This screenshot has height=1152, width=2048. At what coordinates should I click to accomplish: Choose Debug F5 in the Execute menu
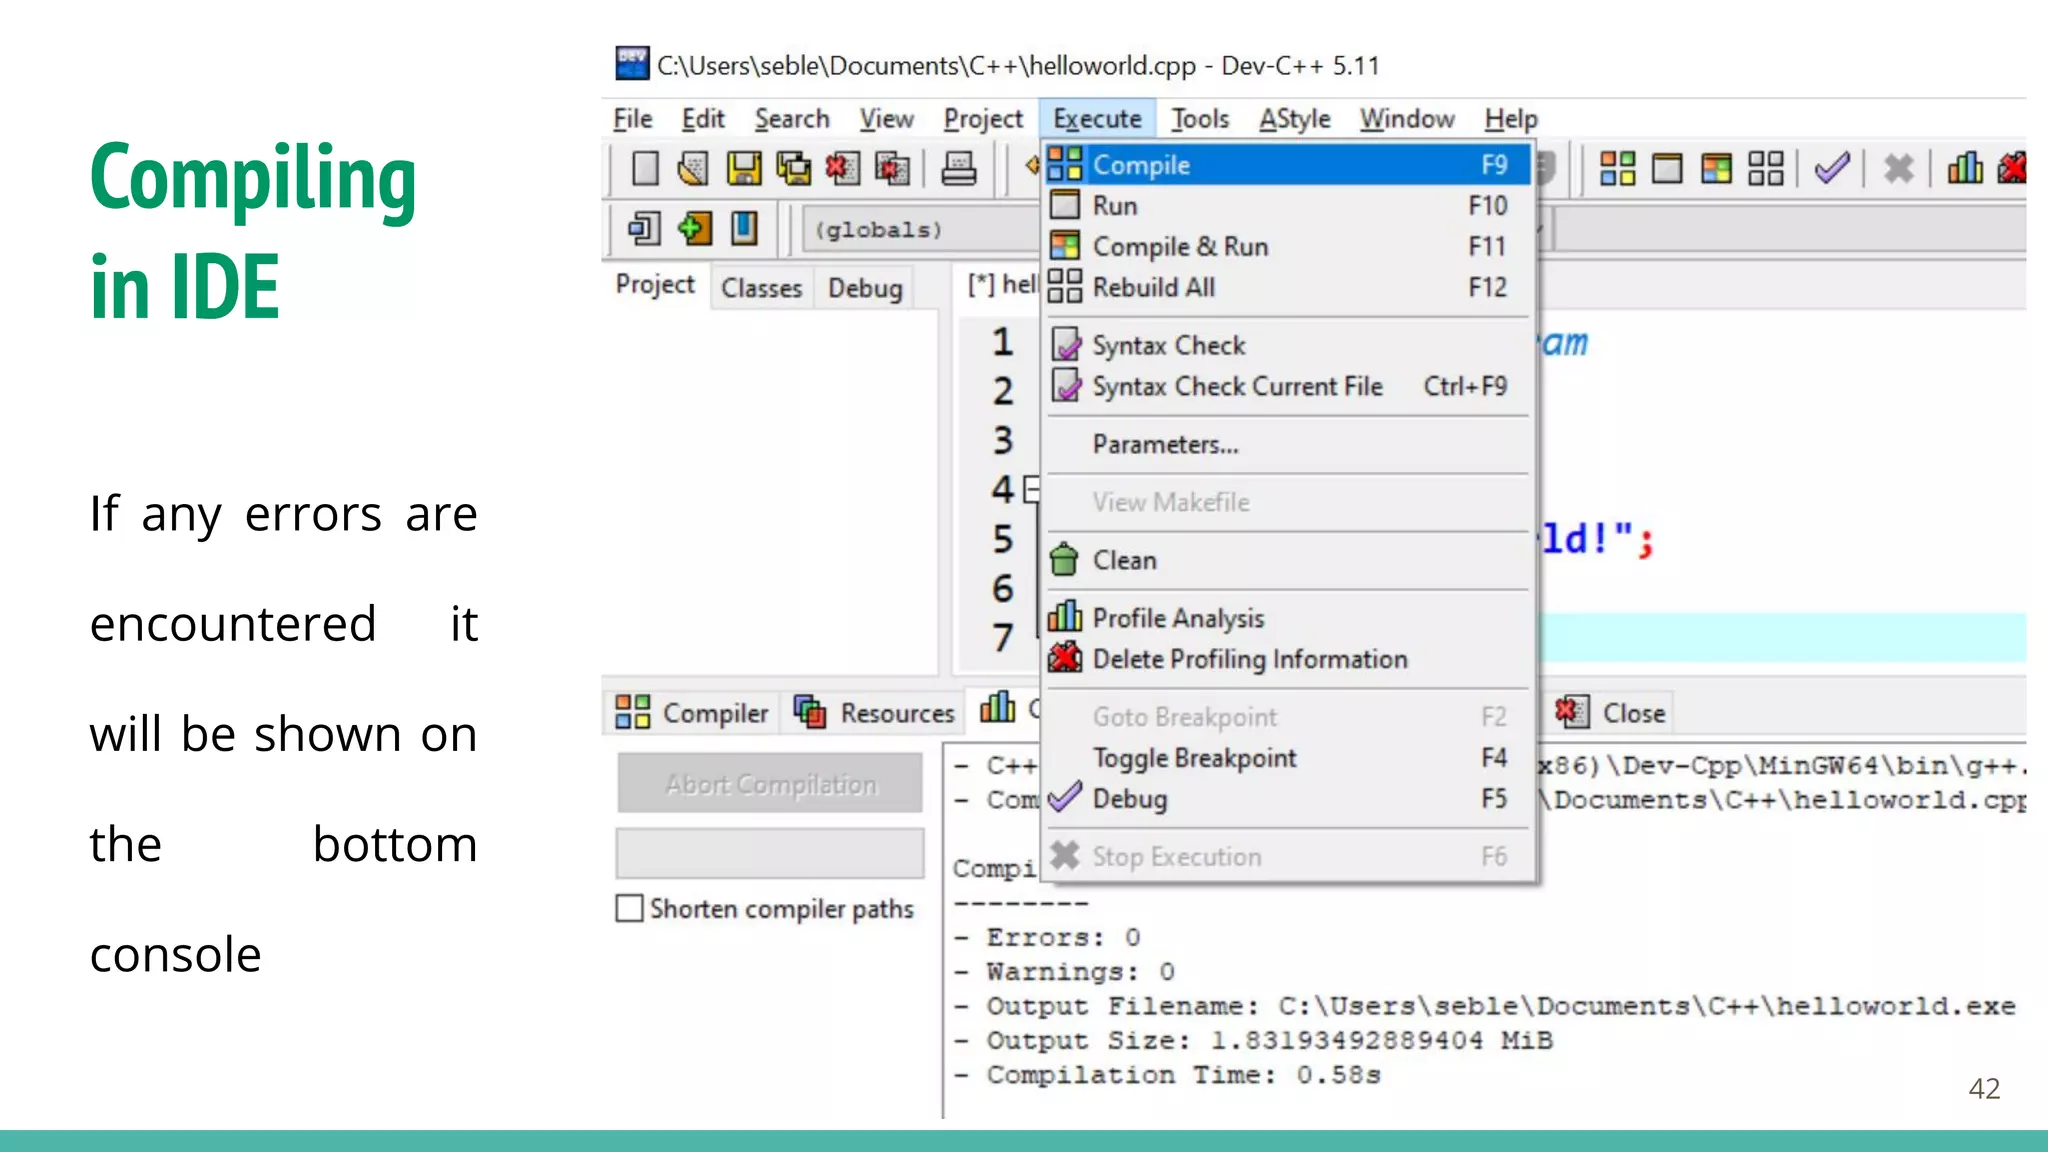(x=1287, y=799)
